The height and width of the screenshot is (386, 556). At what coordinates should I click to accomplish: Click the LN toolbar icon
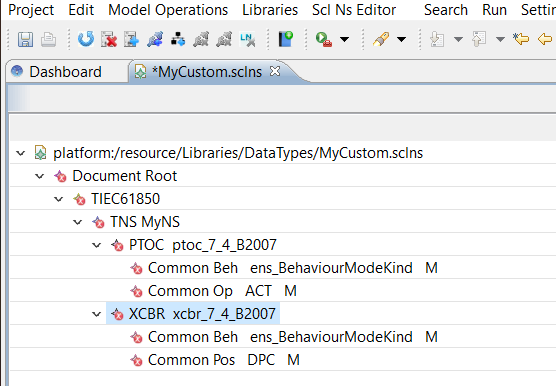click(247, 39)
